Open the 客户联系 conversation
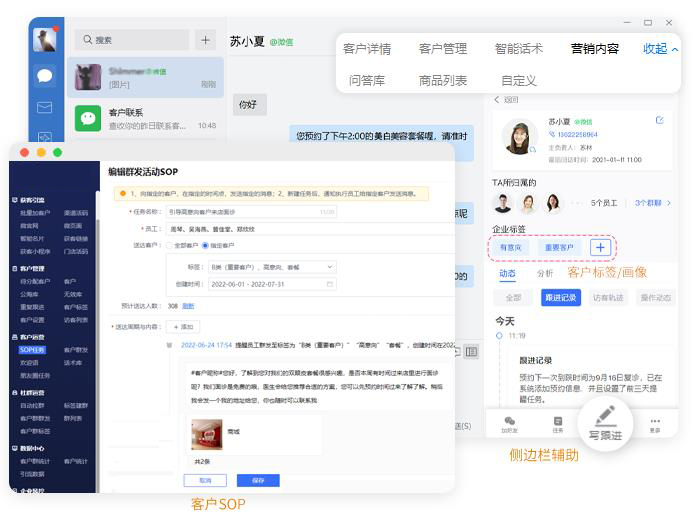 pos(145,118)
